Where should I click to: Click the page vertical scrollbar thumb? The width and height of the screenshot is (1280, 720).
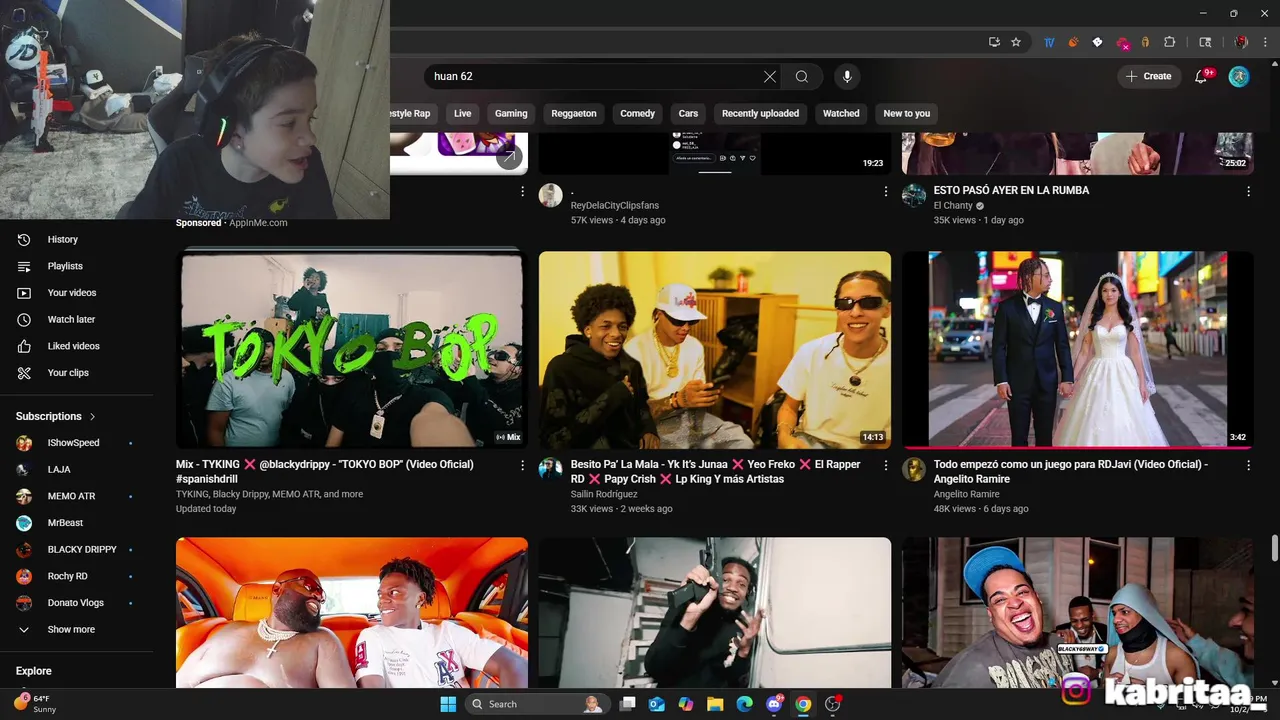pos(1274,548)
